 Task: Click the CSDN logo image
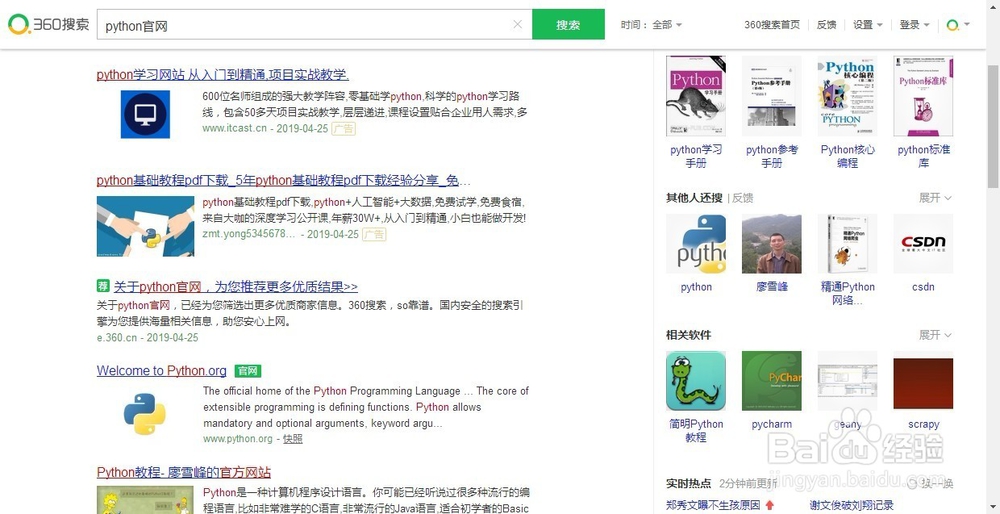pos(923,244)
